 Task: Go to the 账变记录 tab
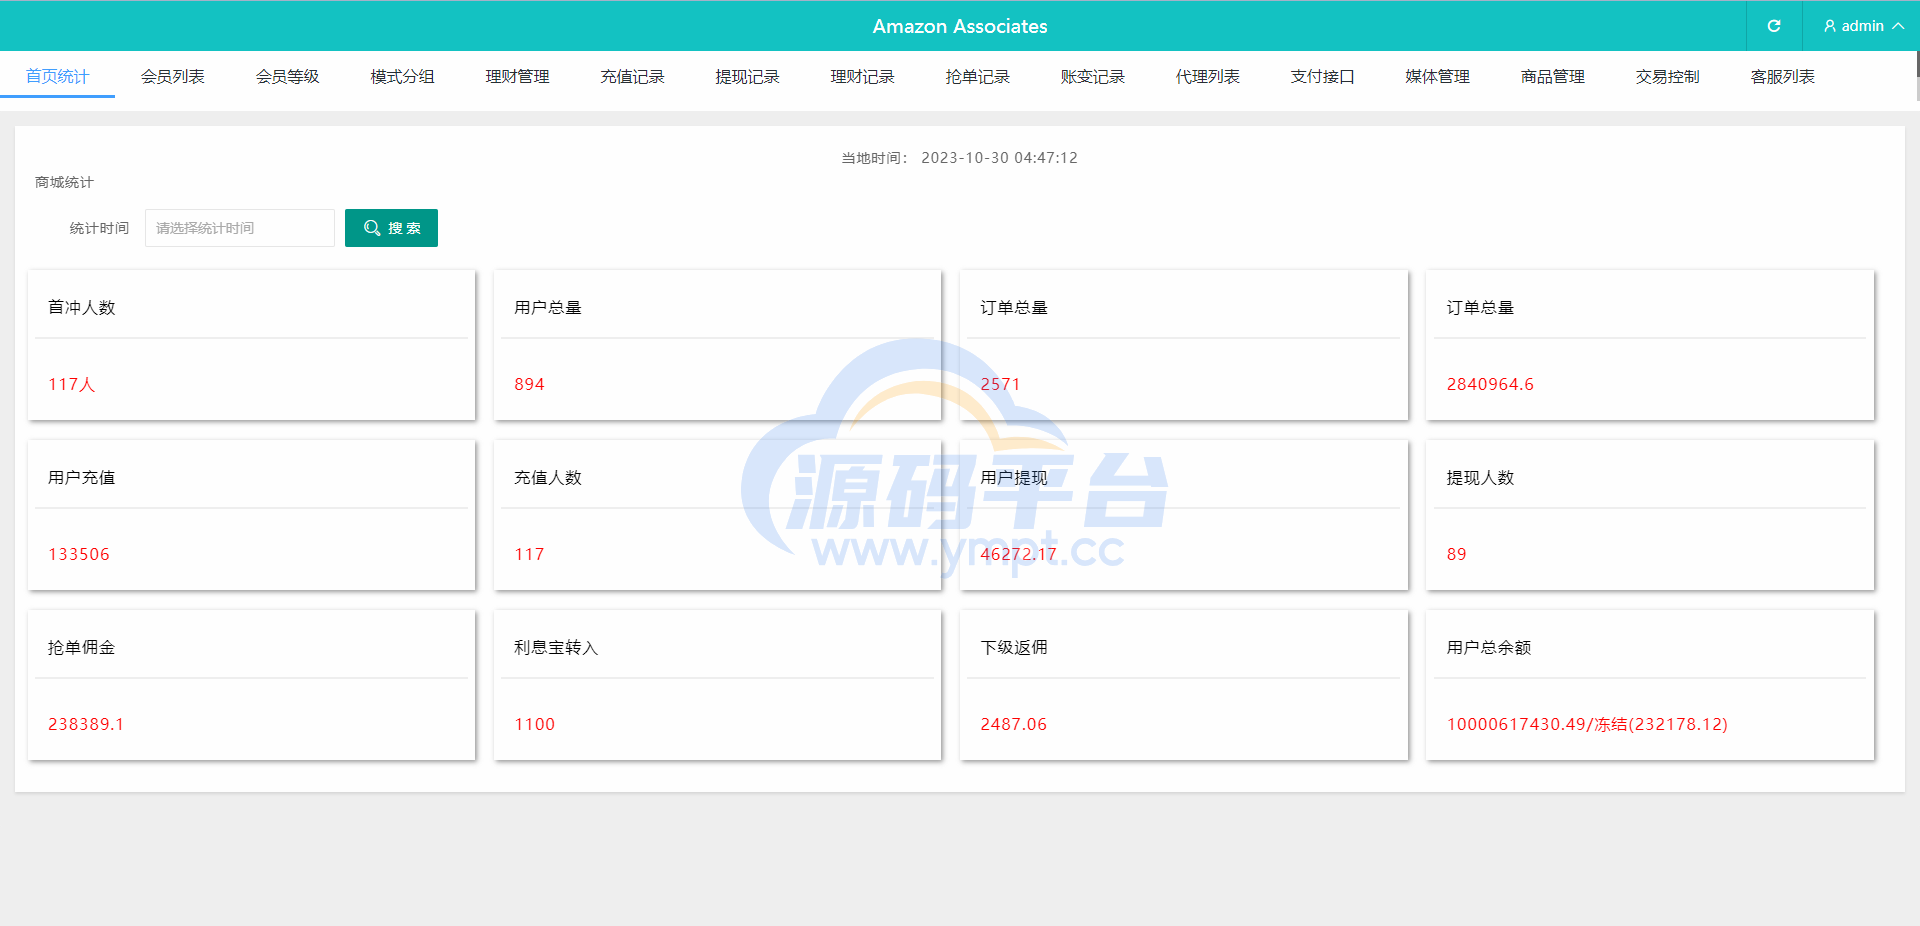1092,76
